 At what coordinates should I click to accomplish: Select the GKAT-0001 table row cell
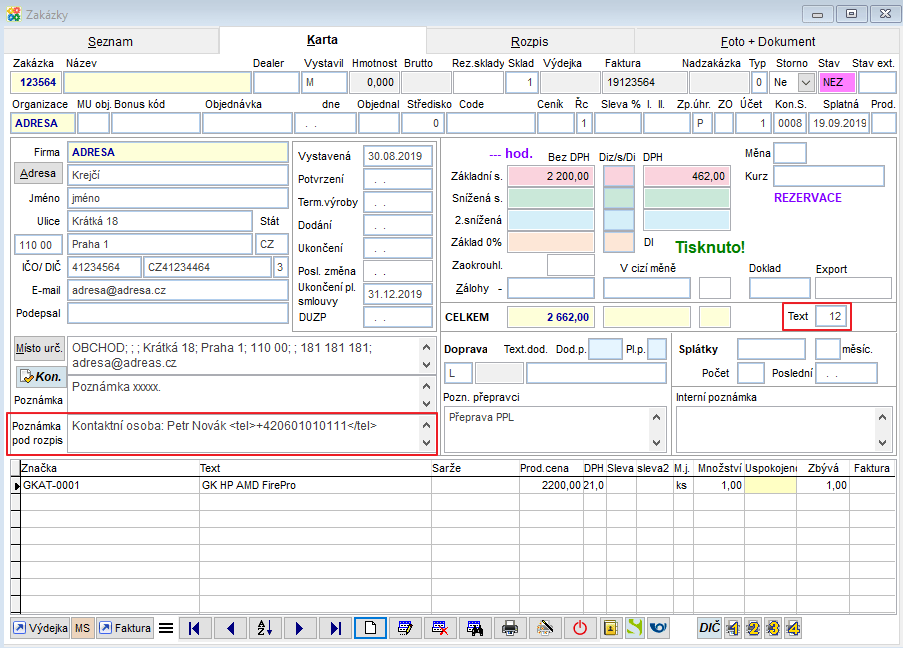click(110, 486)
